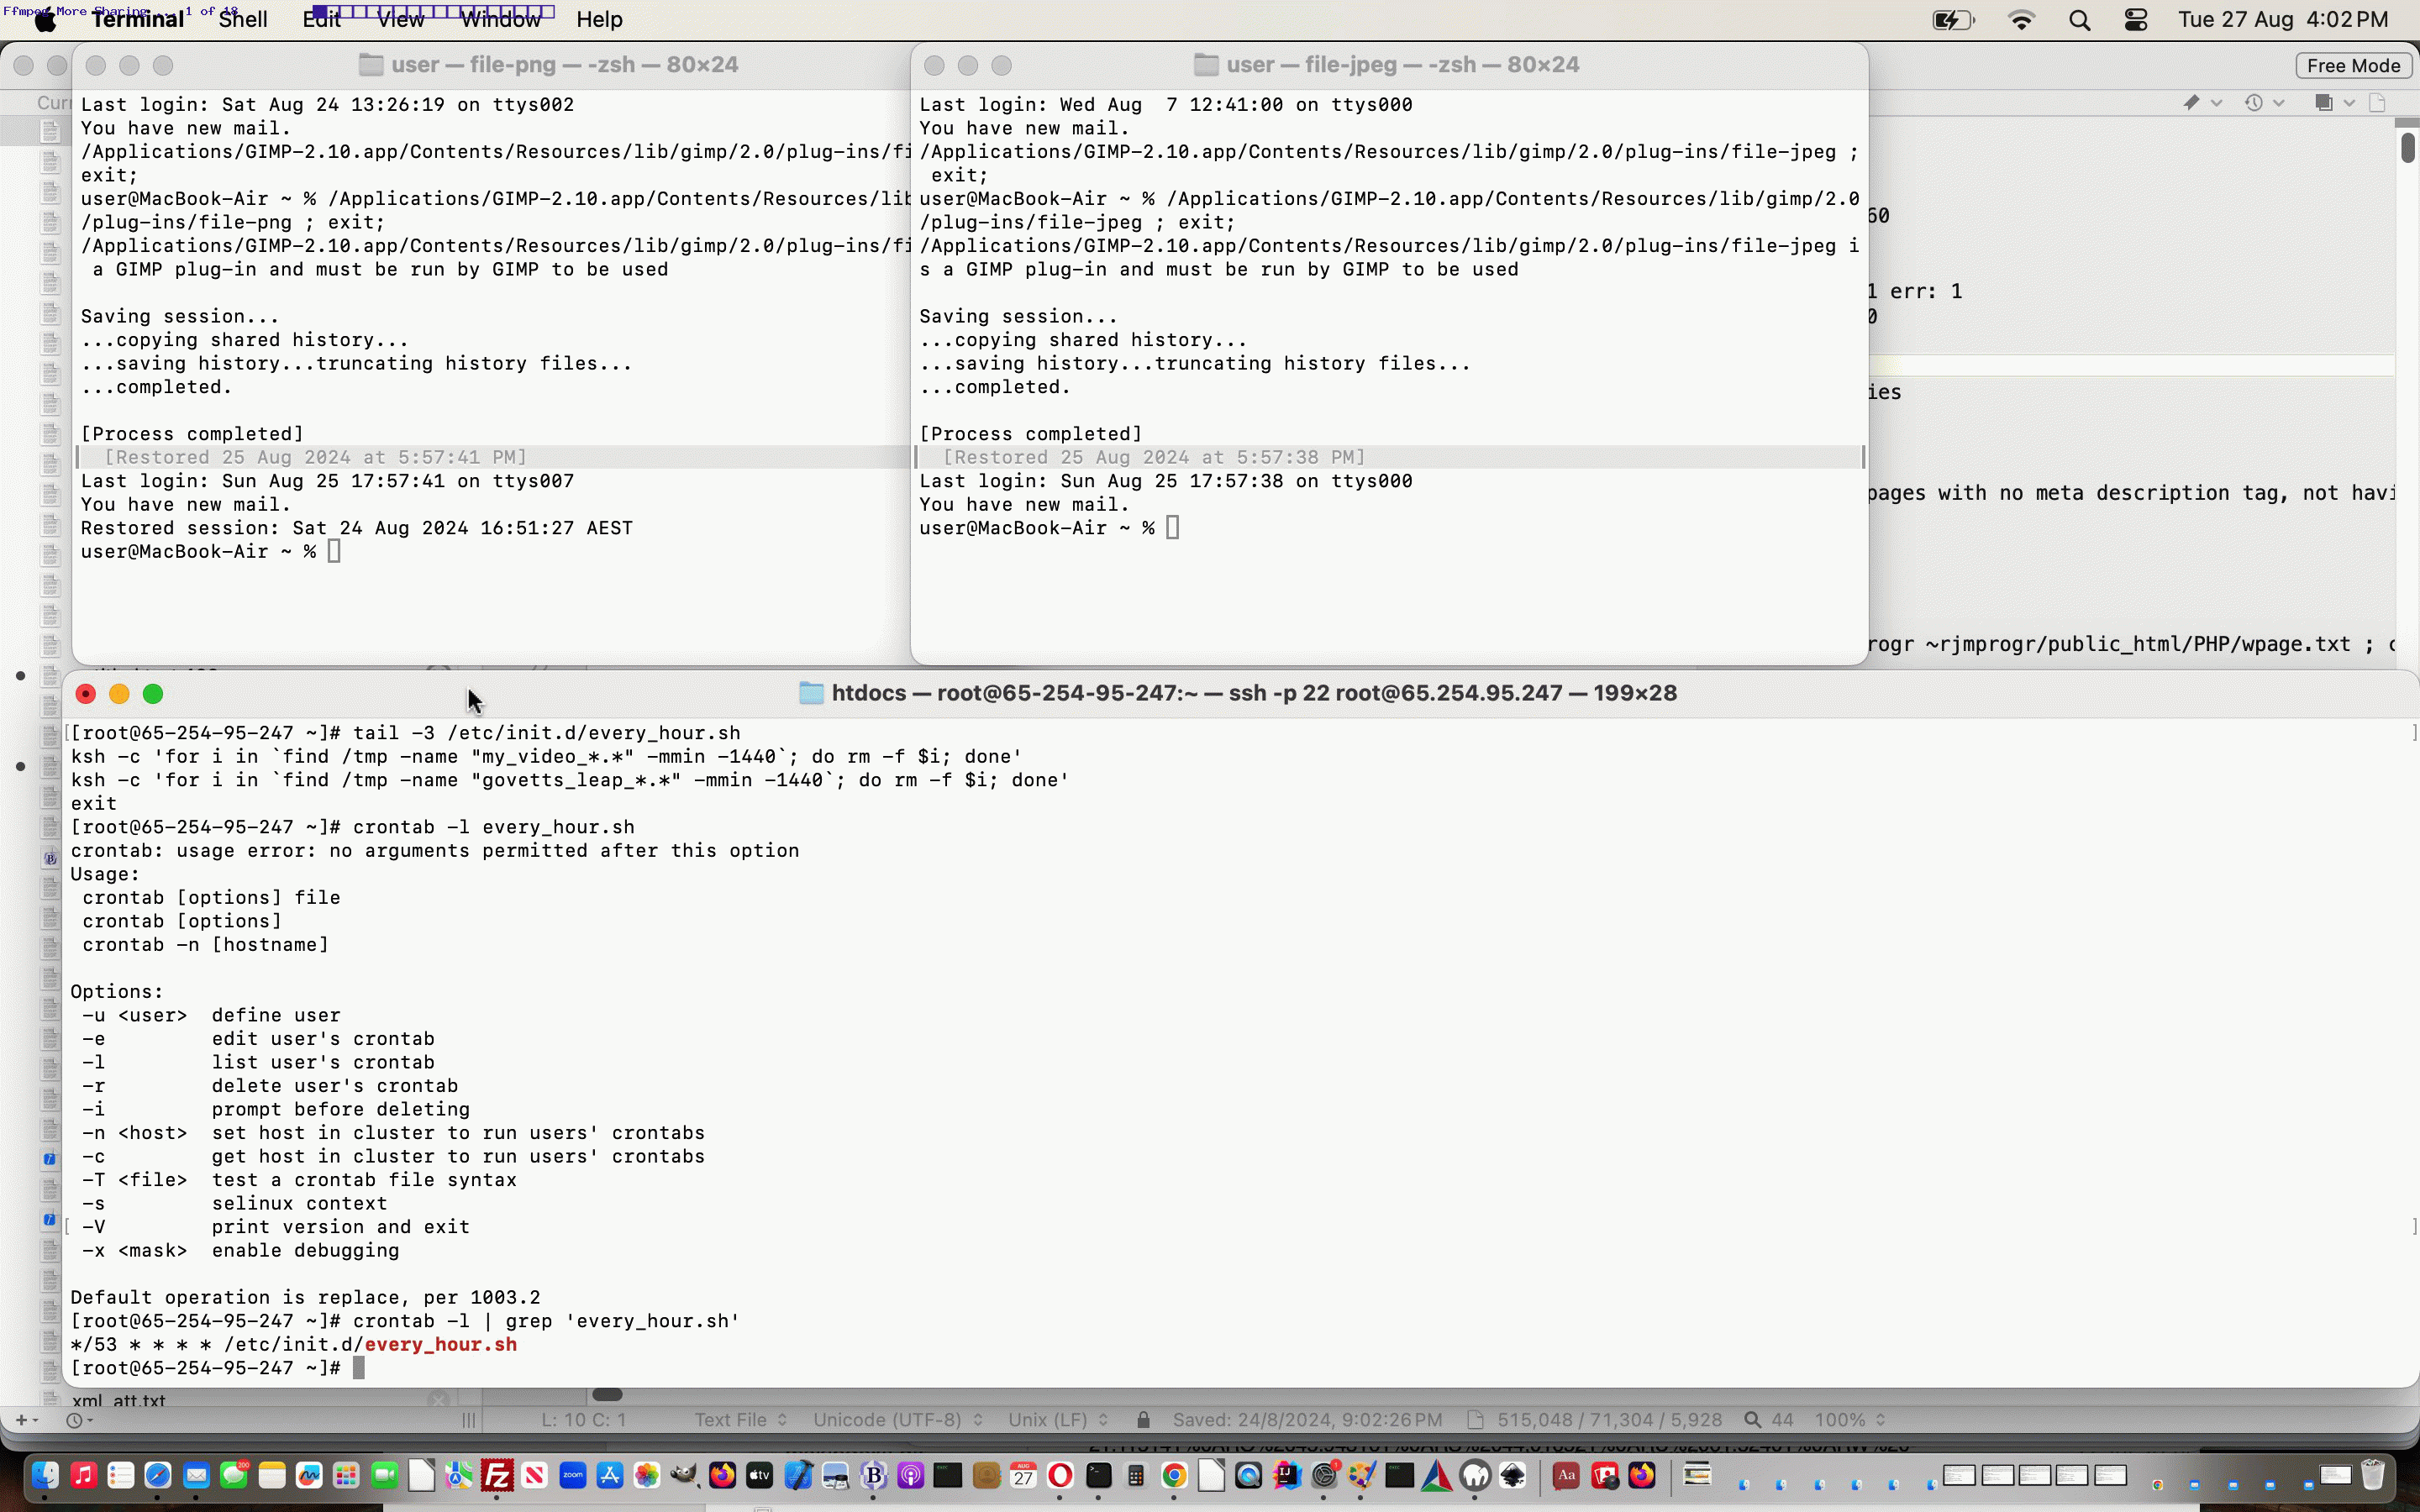The image size is (2420, 1512).
Task: Click the date and time in menu bar
Action: point(2283,20)
